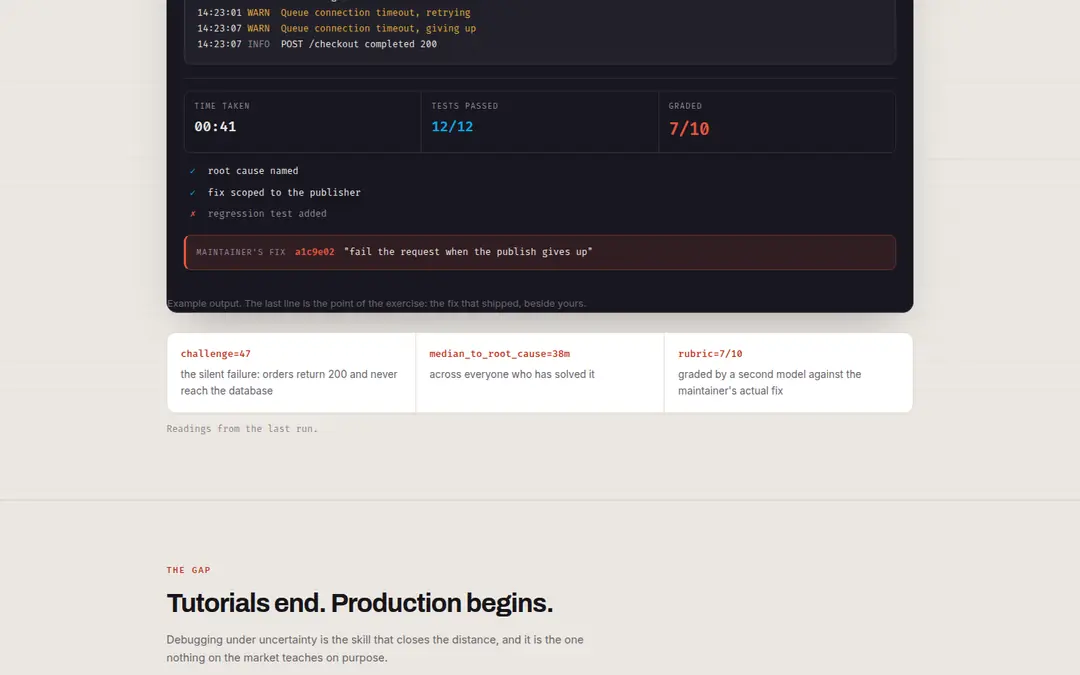Click log line 'Queue connection timeout, retrying'
Screen dimensions: 1080x675
(x=375, y=12)
